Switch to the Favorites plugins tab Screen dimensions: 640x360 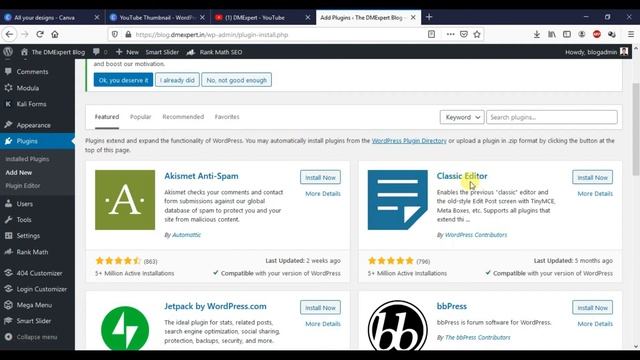(227, 117)
